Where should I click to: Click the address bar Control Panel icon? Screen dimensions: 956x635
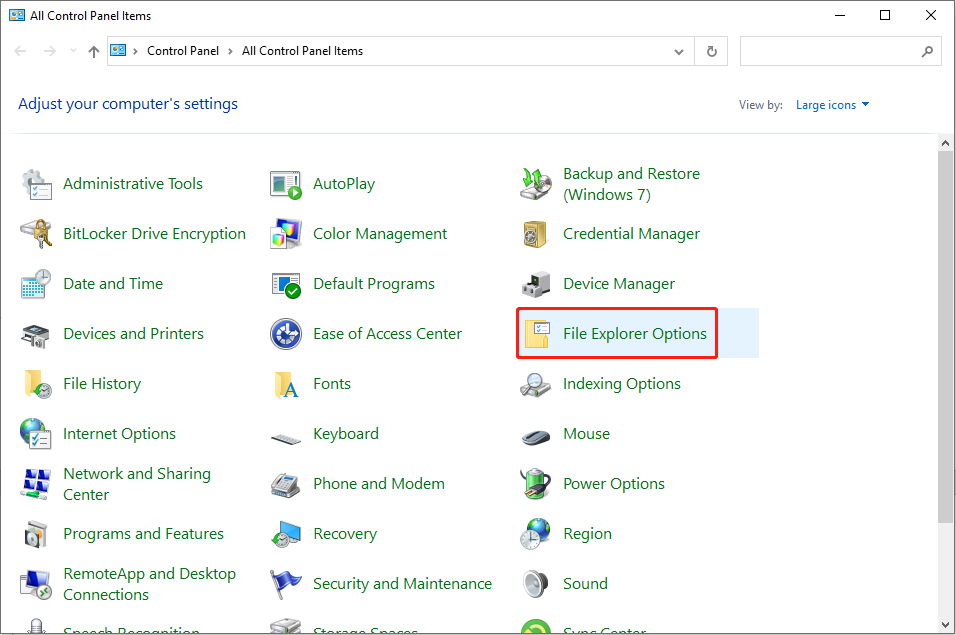pyautogui.click(x=118, y=51)
